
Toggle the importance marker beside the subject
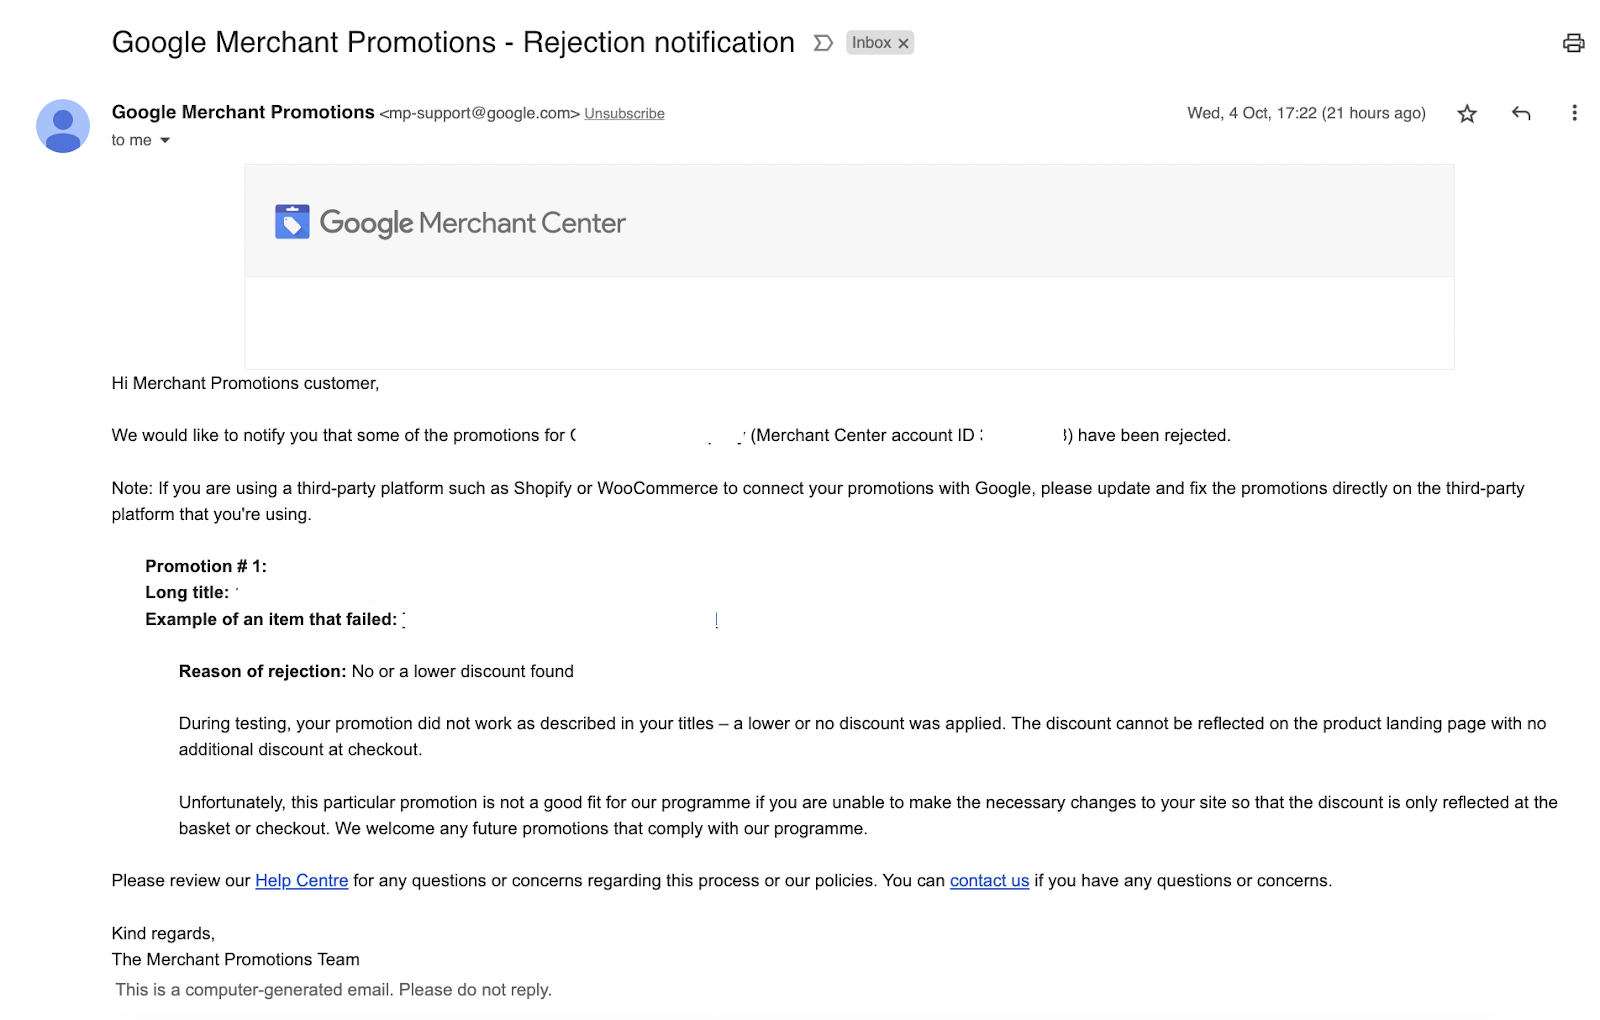(x=823, y=43)
